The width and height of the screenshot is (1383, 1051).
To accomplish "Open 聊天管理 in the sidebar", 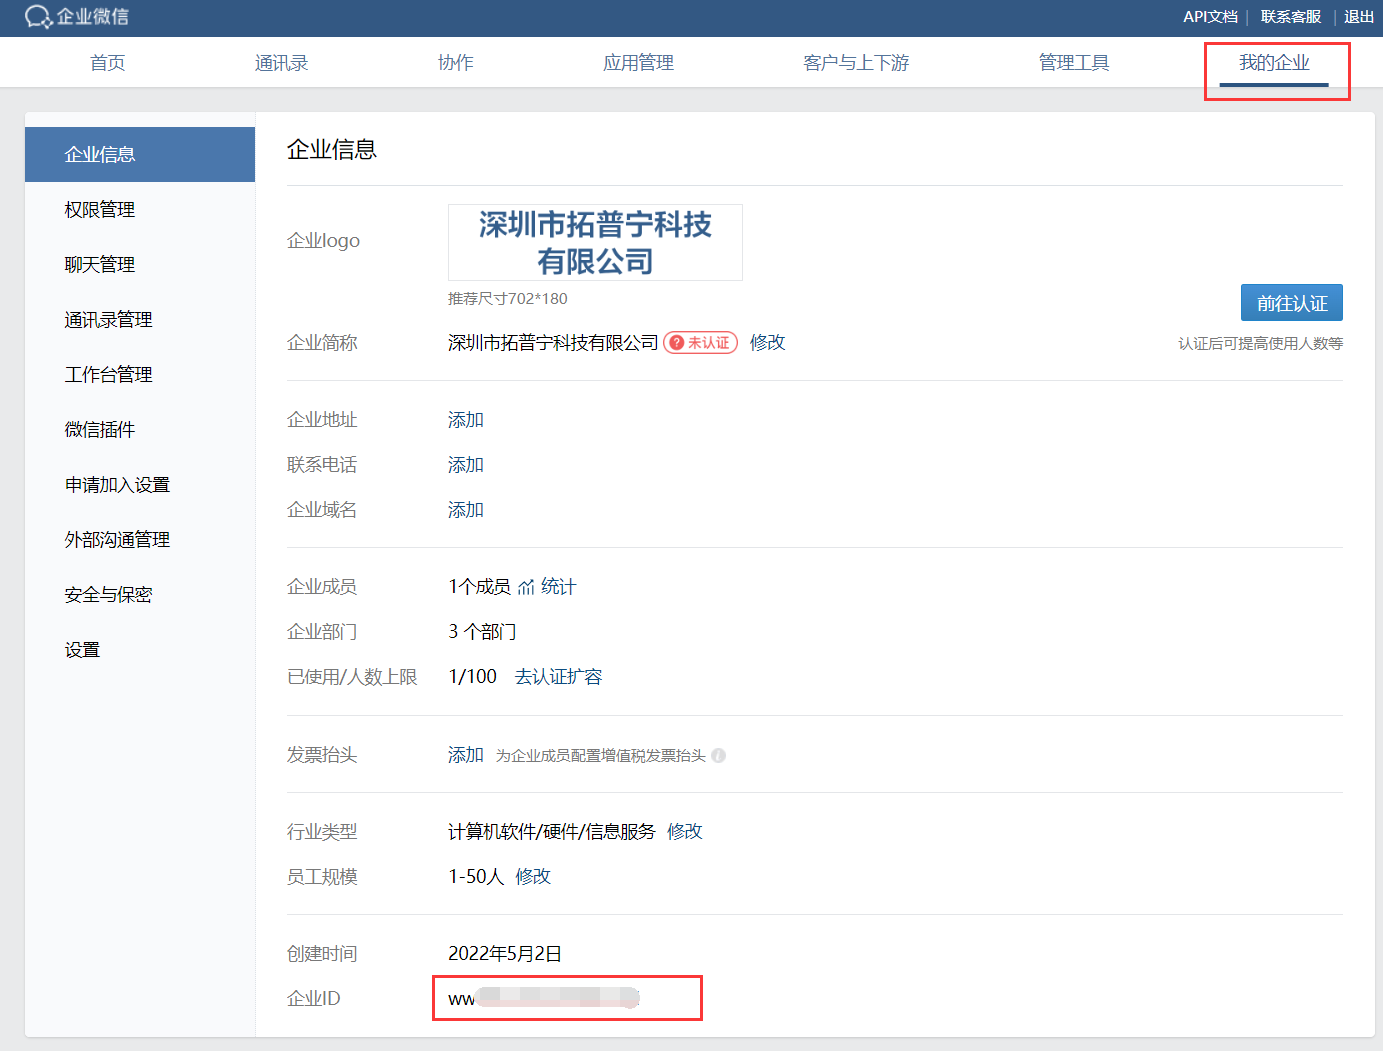I will (x=140, y=264).
